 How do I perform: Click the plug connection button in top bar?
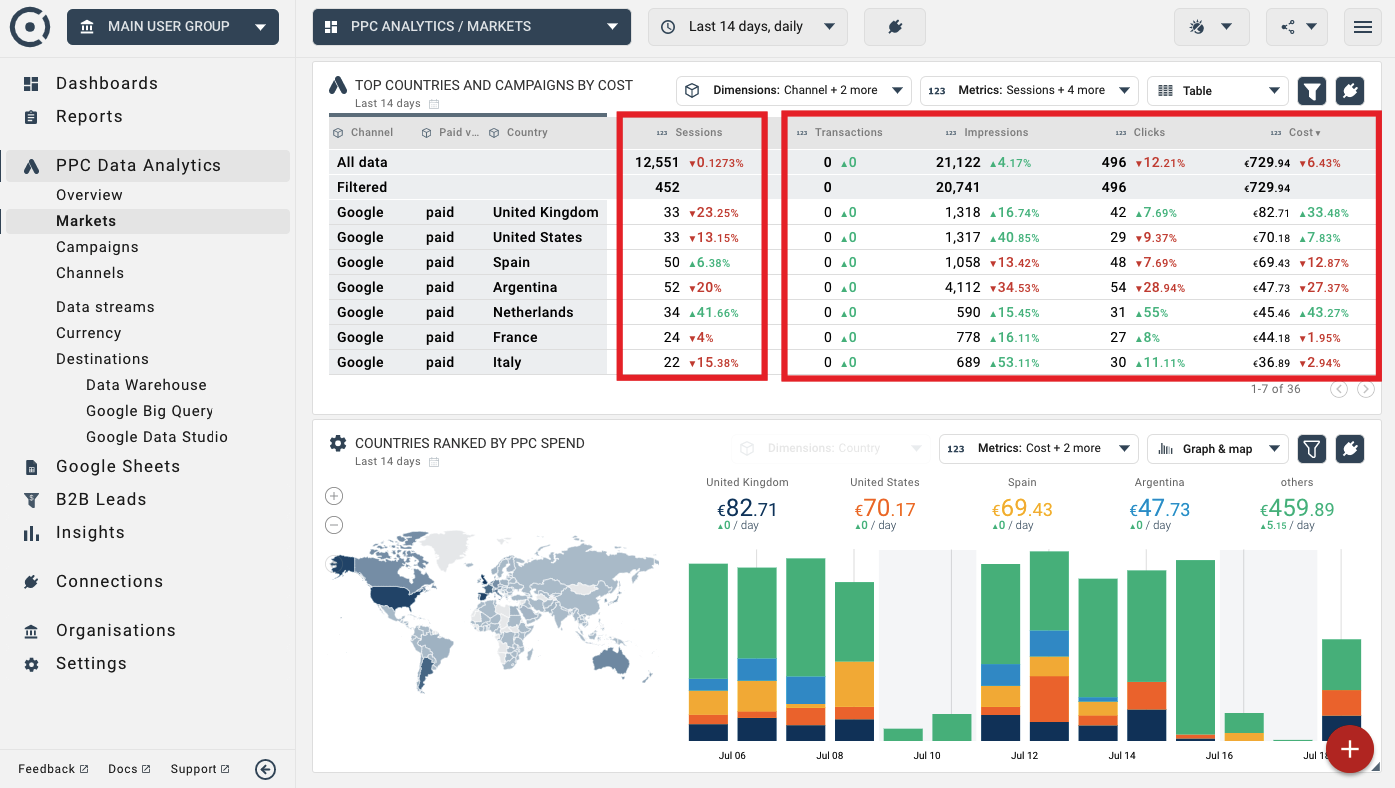(x=895, y=27)
